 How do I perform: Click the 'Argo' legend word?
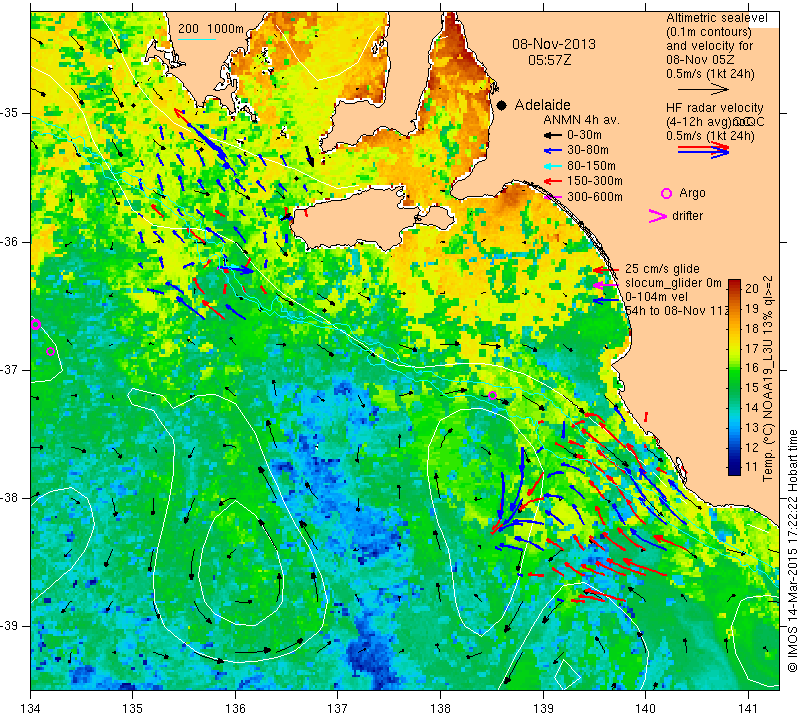[692, 193]
